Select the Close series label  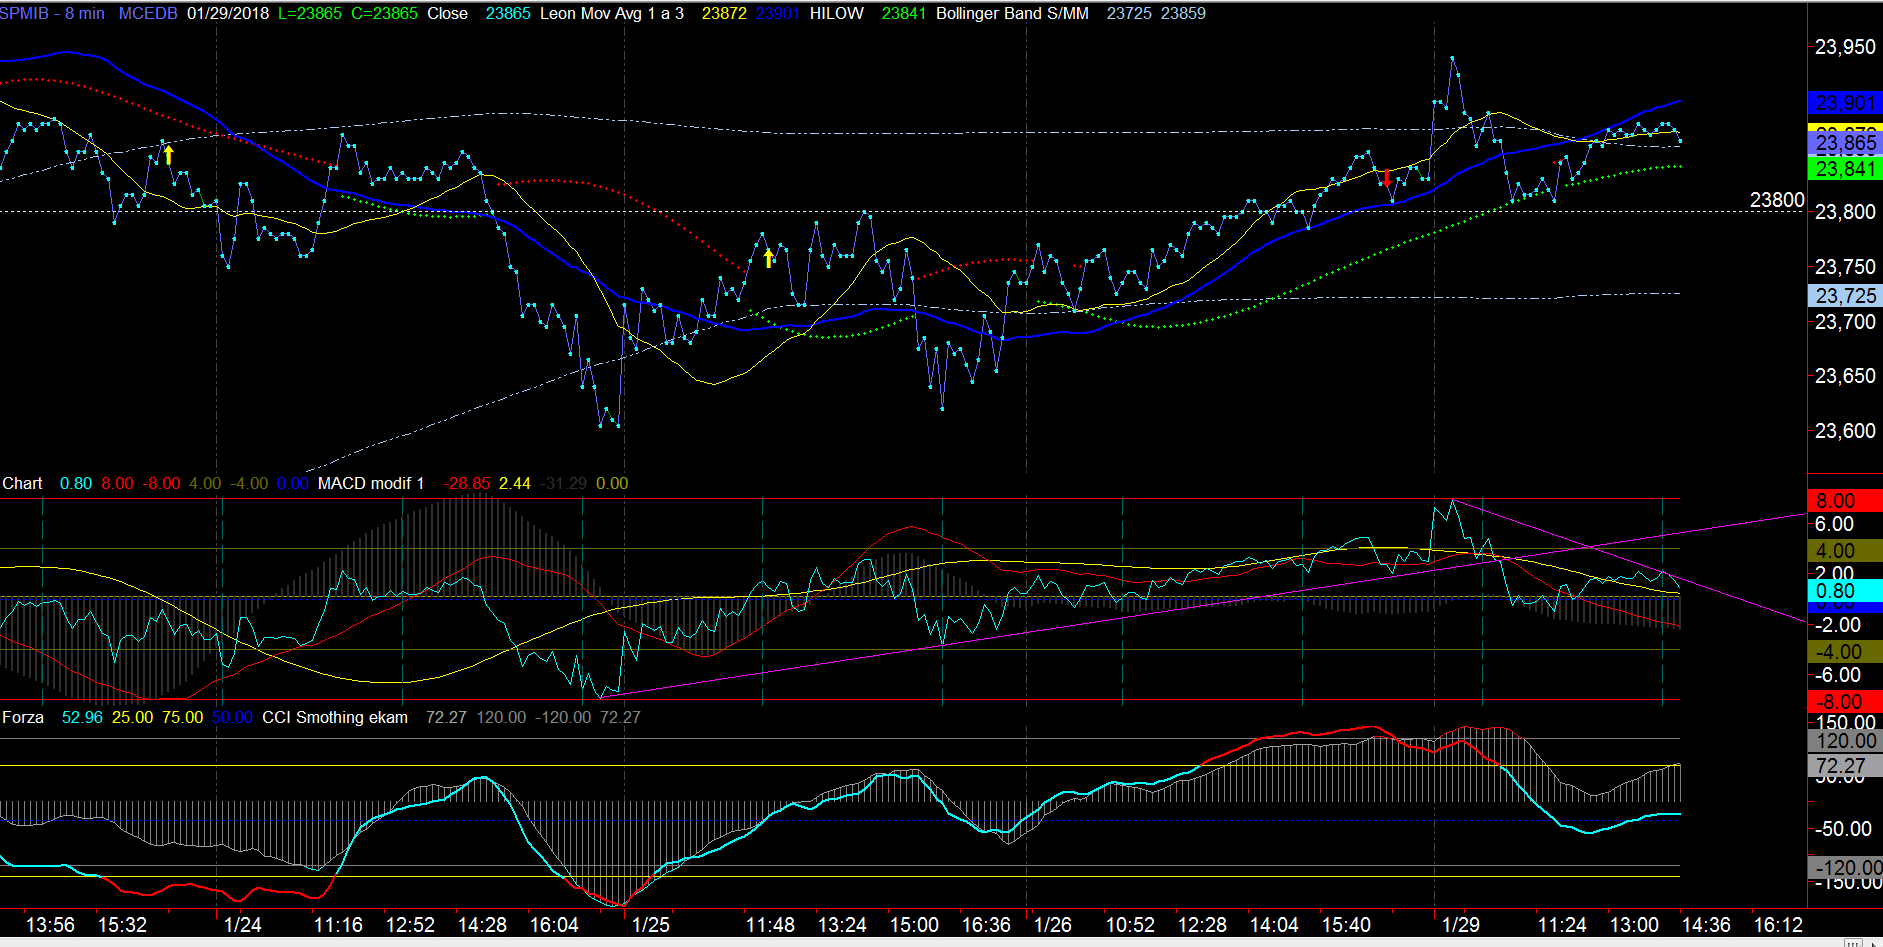(447, 14)
